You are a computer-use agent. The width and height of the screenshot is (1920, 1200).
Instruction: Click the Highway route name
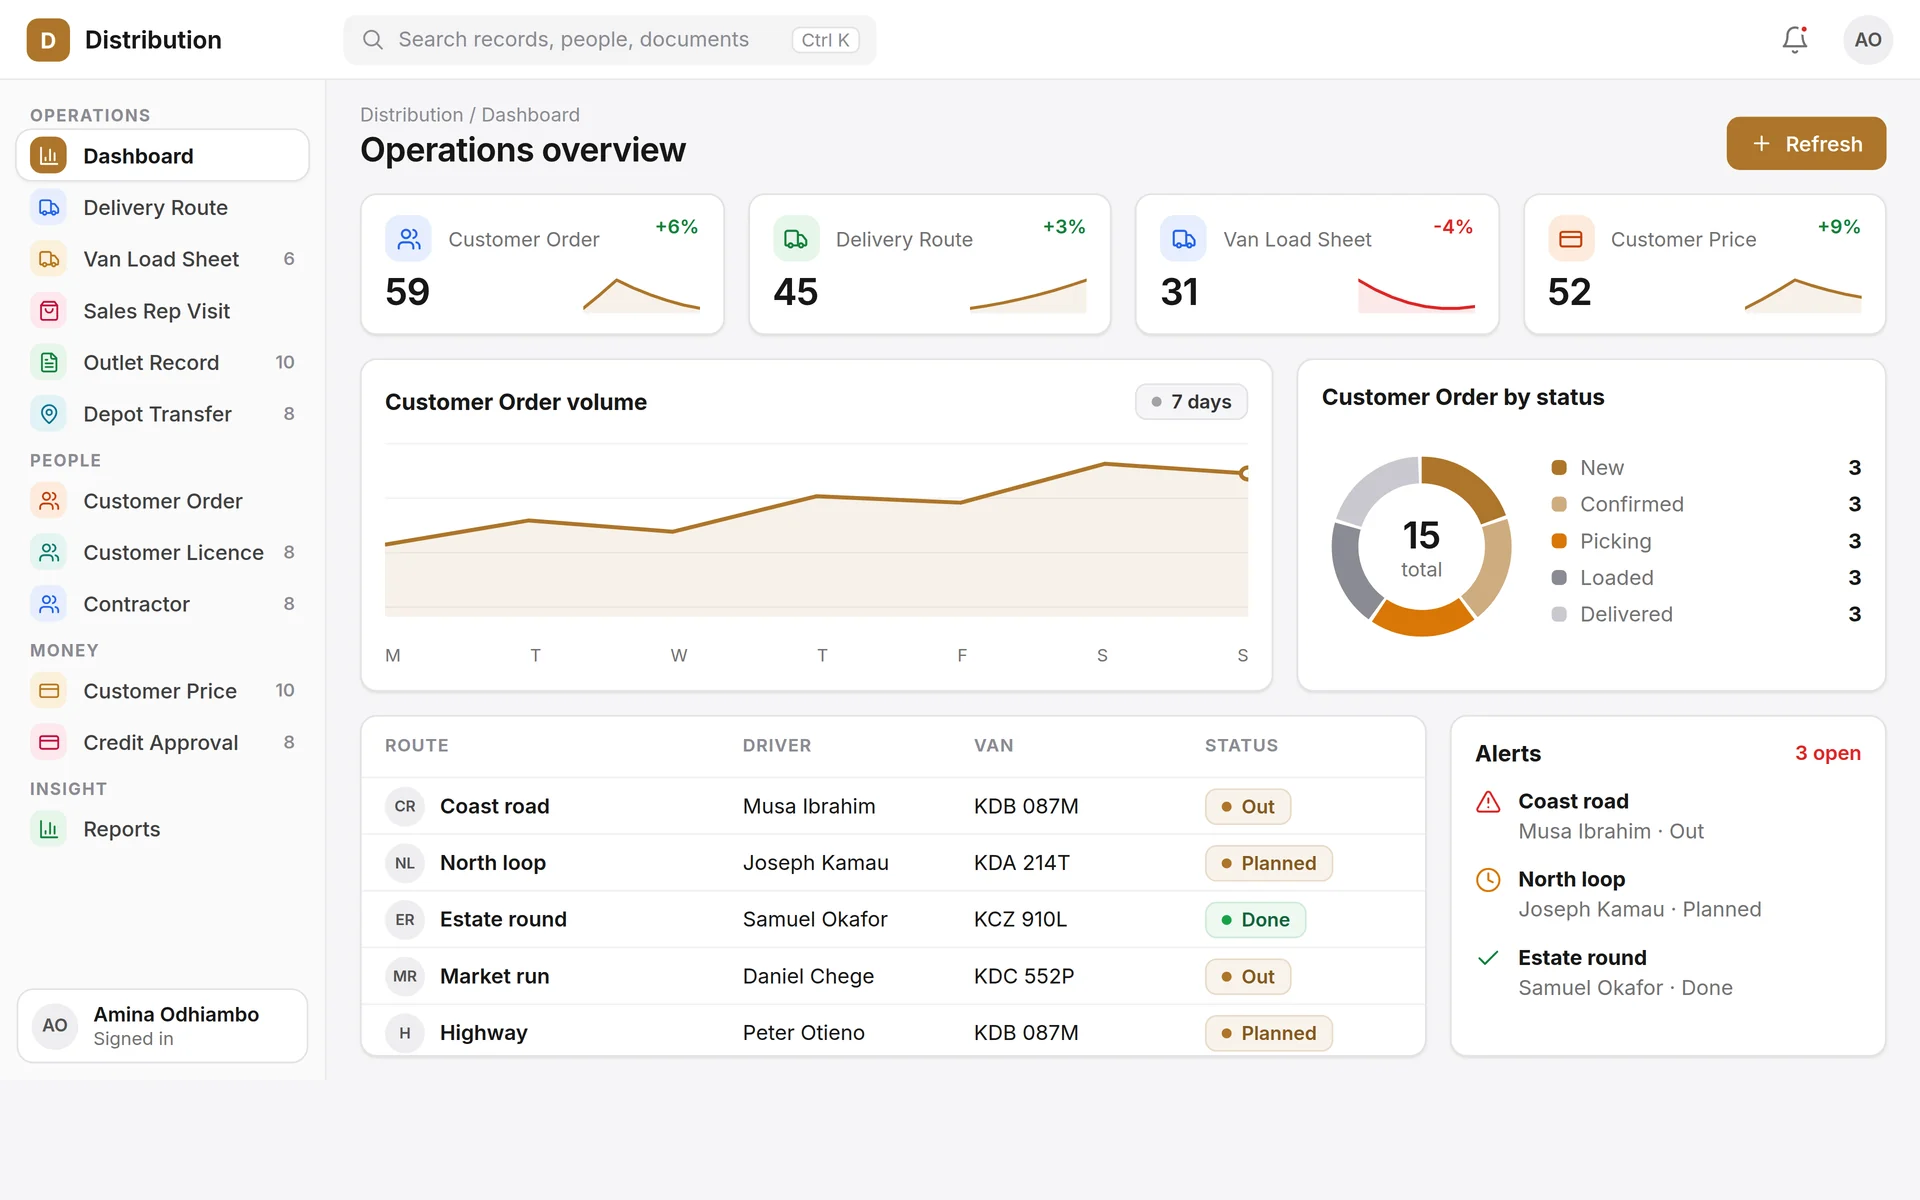(x=483, y=1033)
